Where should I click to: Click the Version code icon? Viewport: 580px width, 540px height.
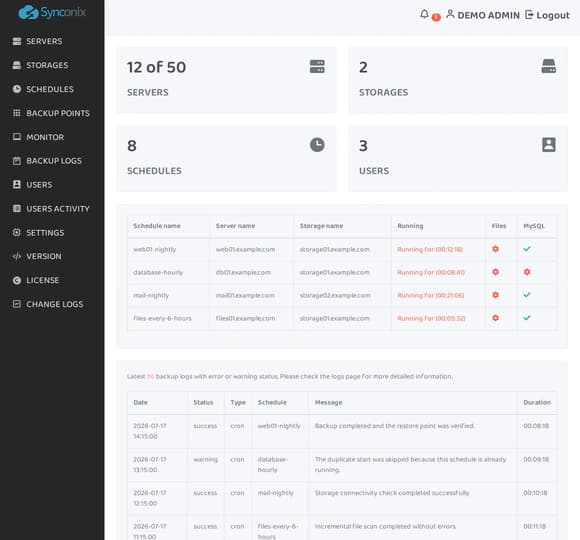pyautogui.click(x=17, y=256)
